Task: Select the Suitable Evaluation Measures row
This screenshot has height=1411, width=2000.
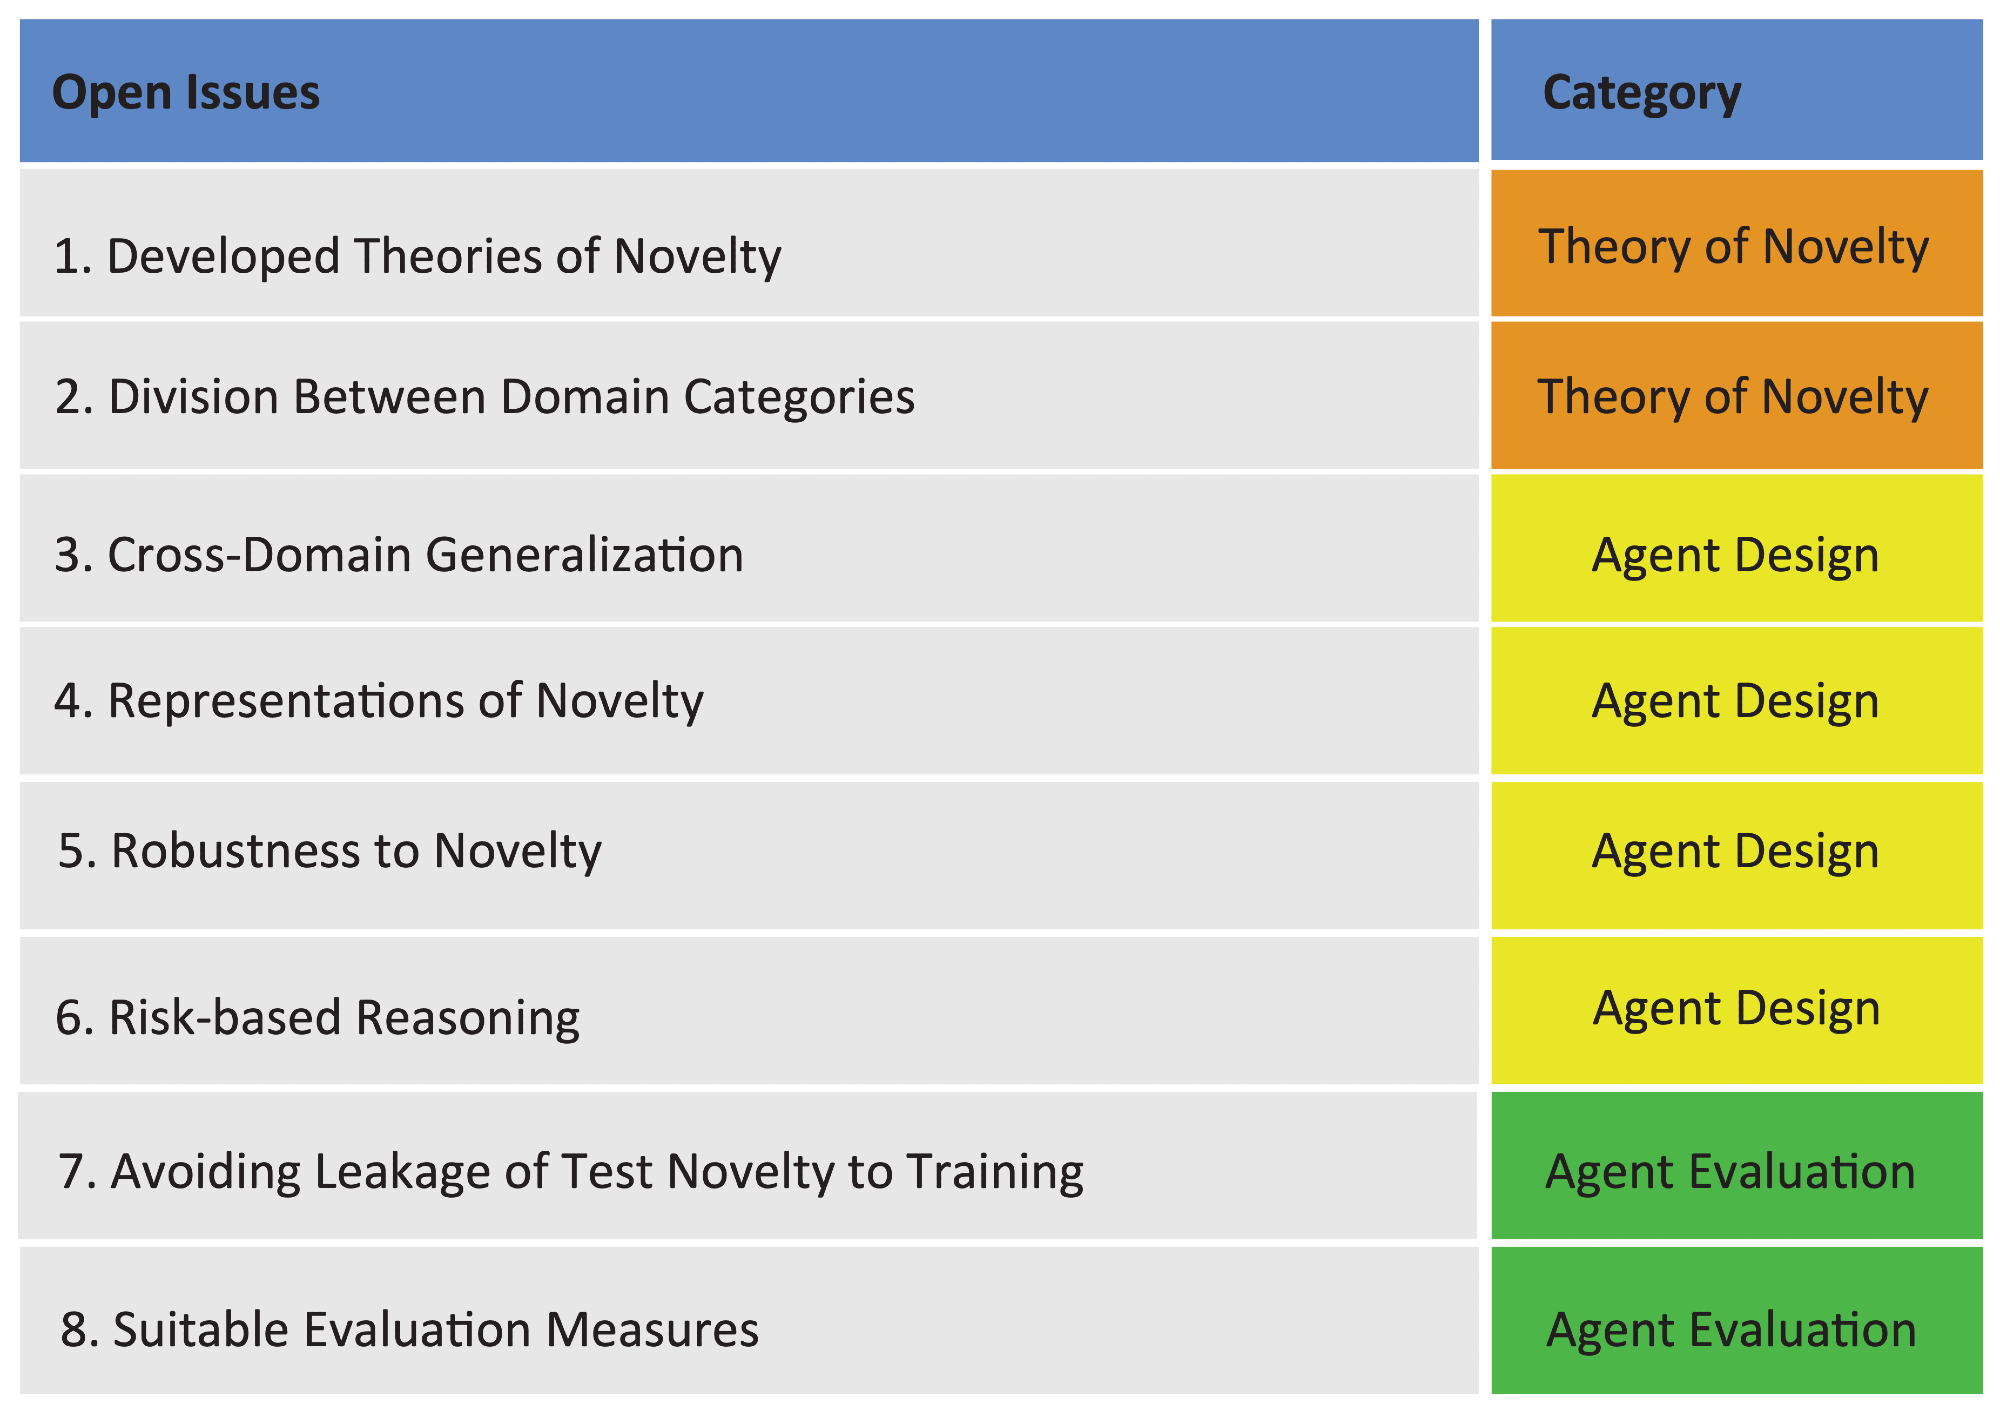Action: point(409,1329)
